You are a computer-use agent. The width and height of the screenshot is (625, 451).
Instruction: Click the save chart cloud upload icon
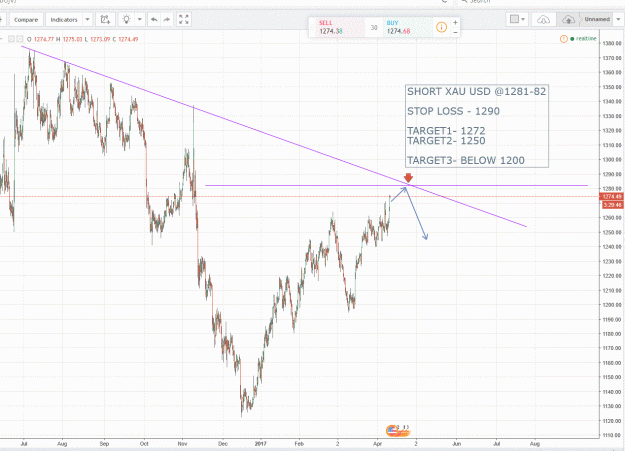[x=568, y=19]
